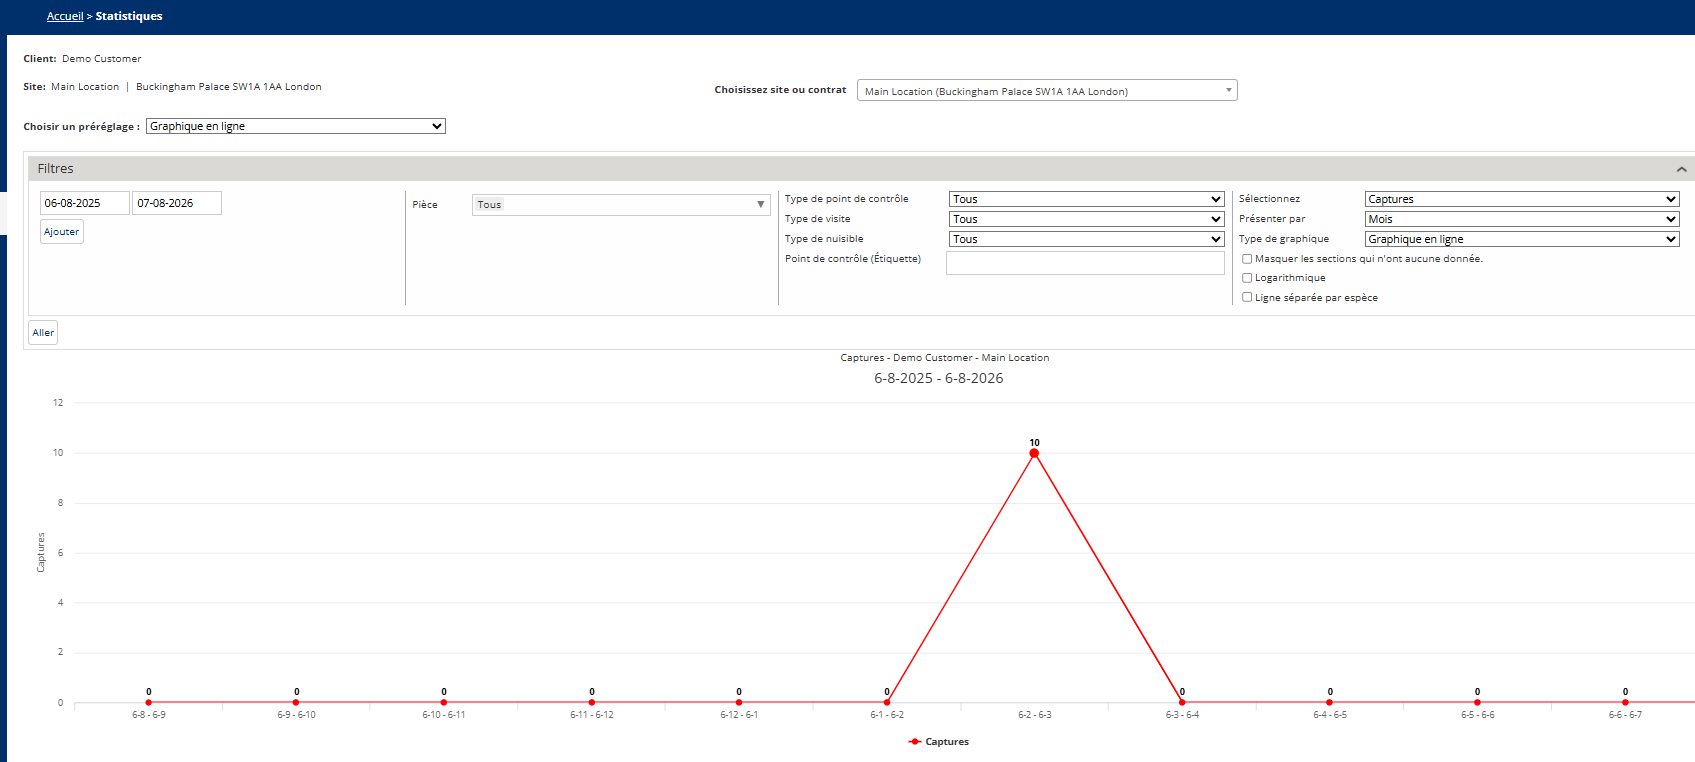Select the data point at 6-8 - 6-9
The width and height of the screenshot is (1695, 762).
(x=149, y=702)
